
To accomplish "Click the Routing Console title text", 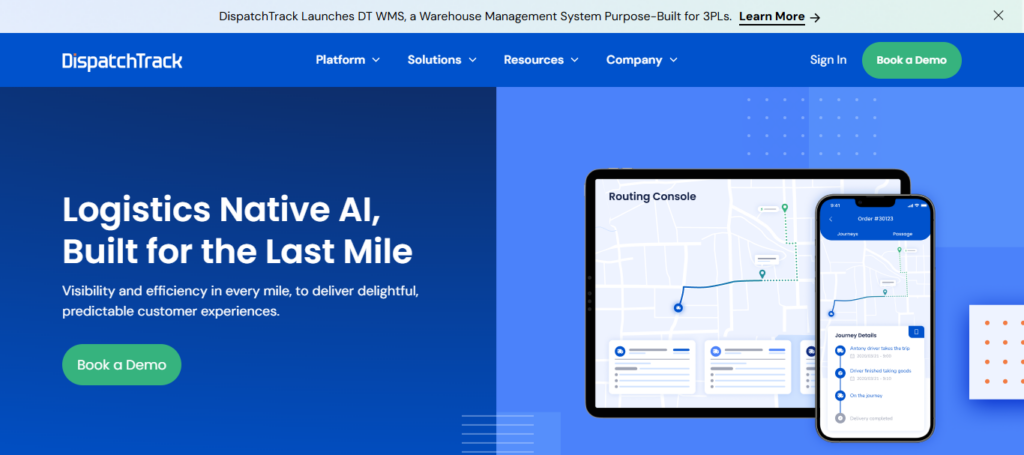I will point(652,196).
